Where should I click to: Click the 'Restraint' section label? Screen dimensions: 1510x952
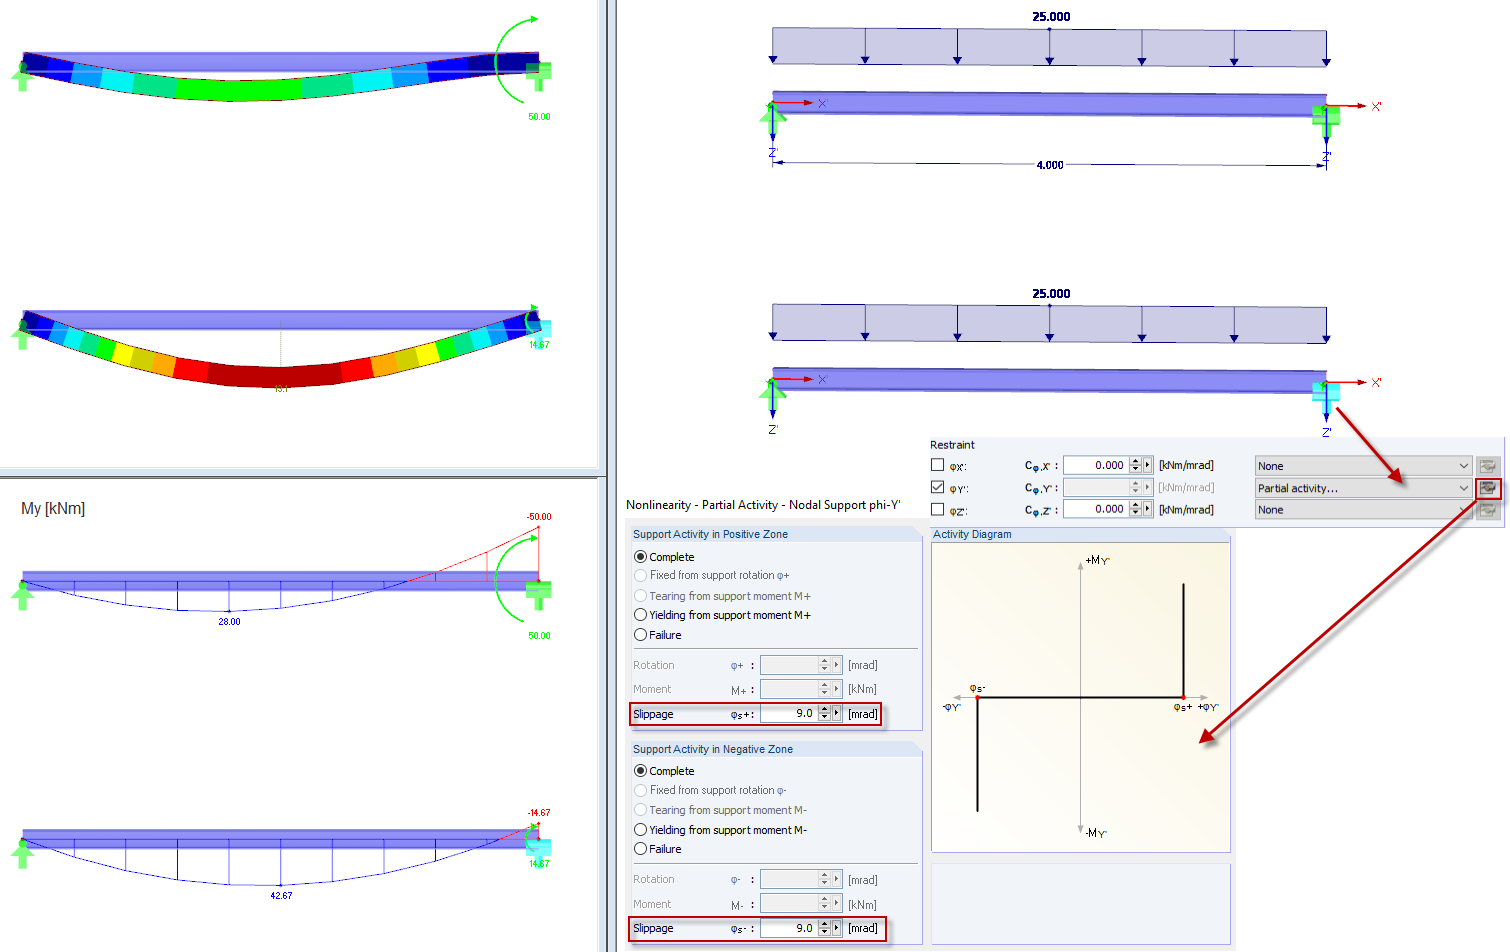tap(952, 445)
